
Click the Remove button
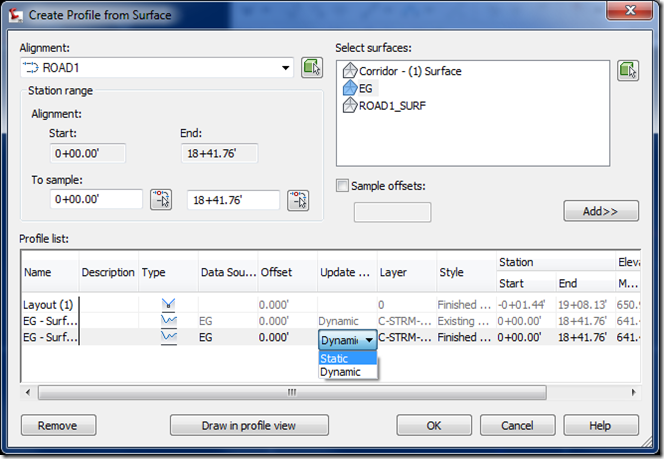[x=58, y=425]
